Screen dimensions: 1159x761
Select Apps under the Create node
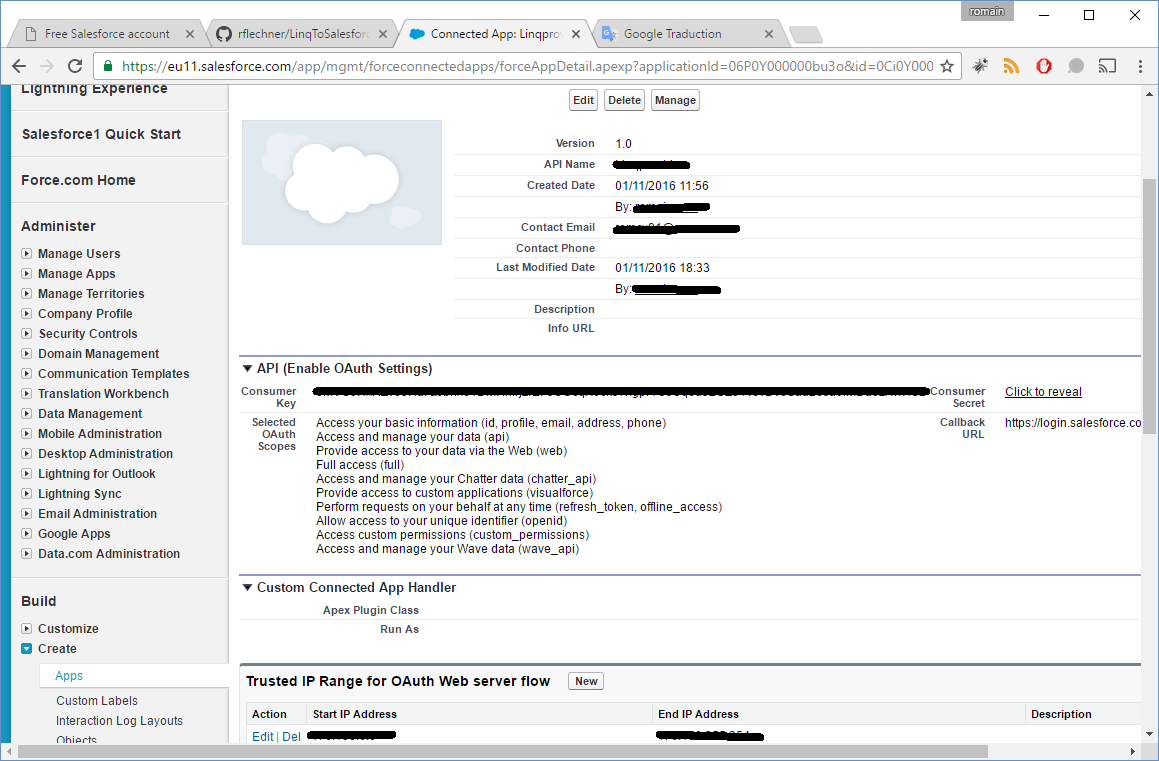[x=69, y=676]
